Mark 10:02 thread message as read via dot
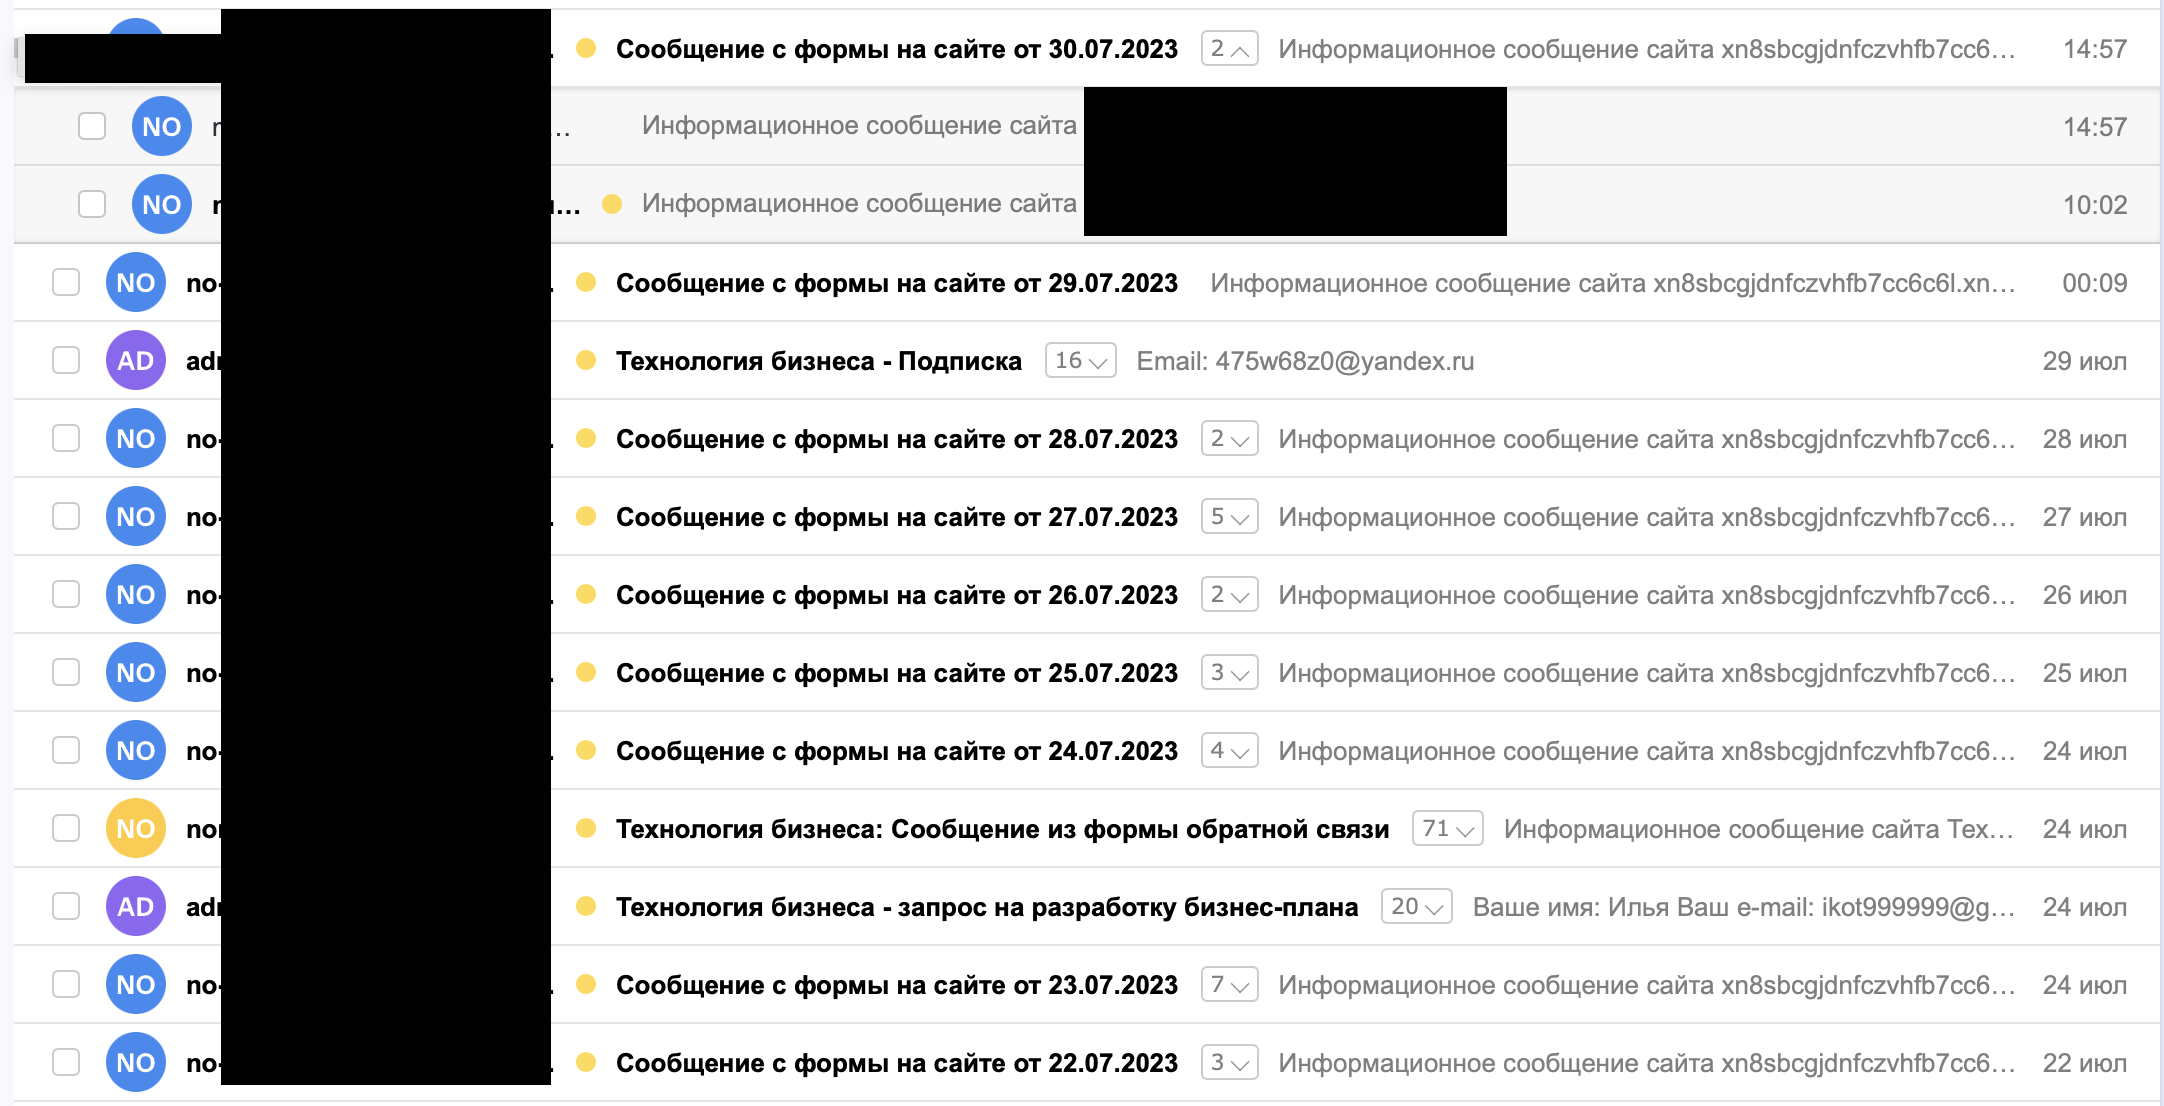The width and height of the screenshot is (2164, 1106). (612, 204)
